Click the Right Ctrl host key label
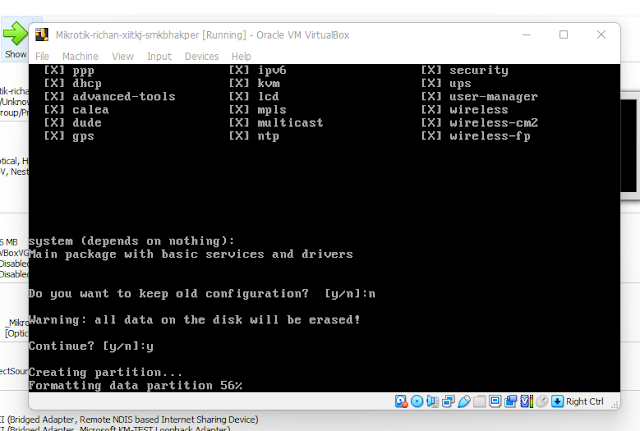This screenshot has width=640, height=431. tap(584, 402)
